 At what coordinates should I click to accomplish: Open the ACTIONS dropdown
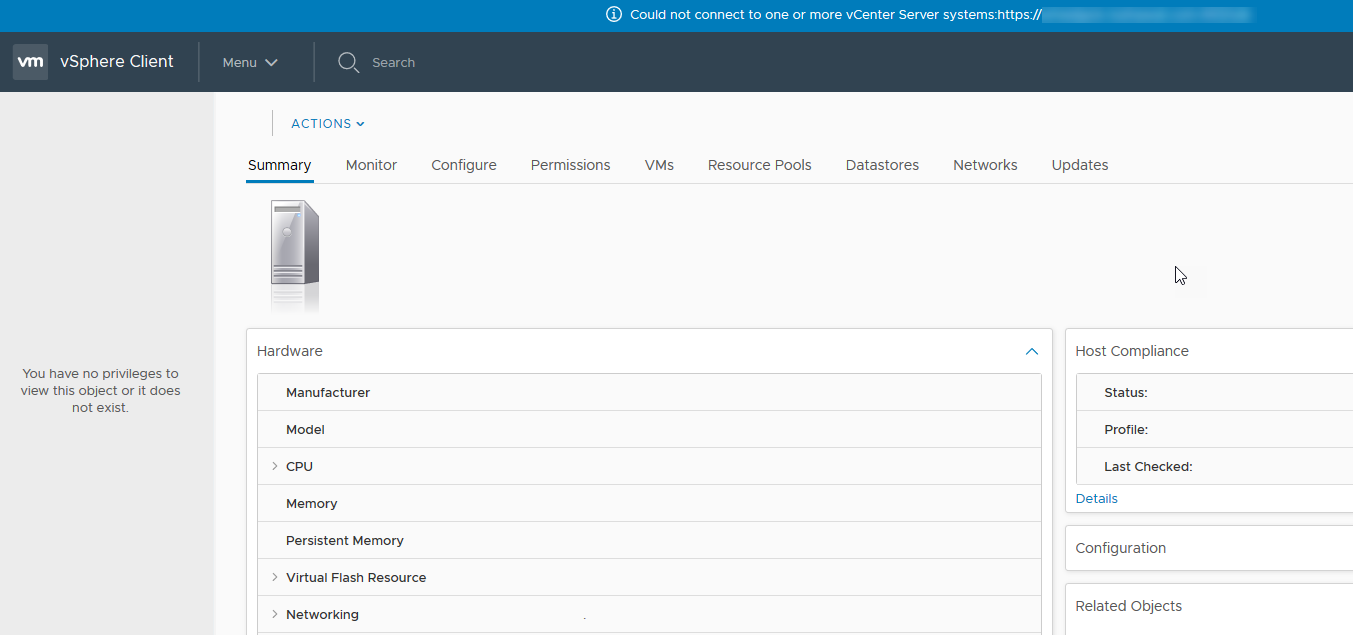(327, 123)
